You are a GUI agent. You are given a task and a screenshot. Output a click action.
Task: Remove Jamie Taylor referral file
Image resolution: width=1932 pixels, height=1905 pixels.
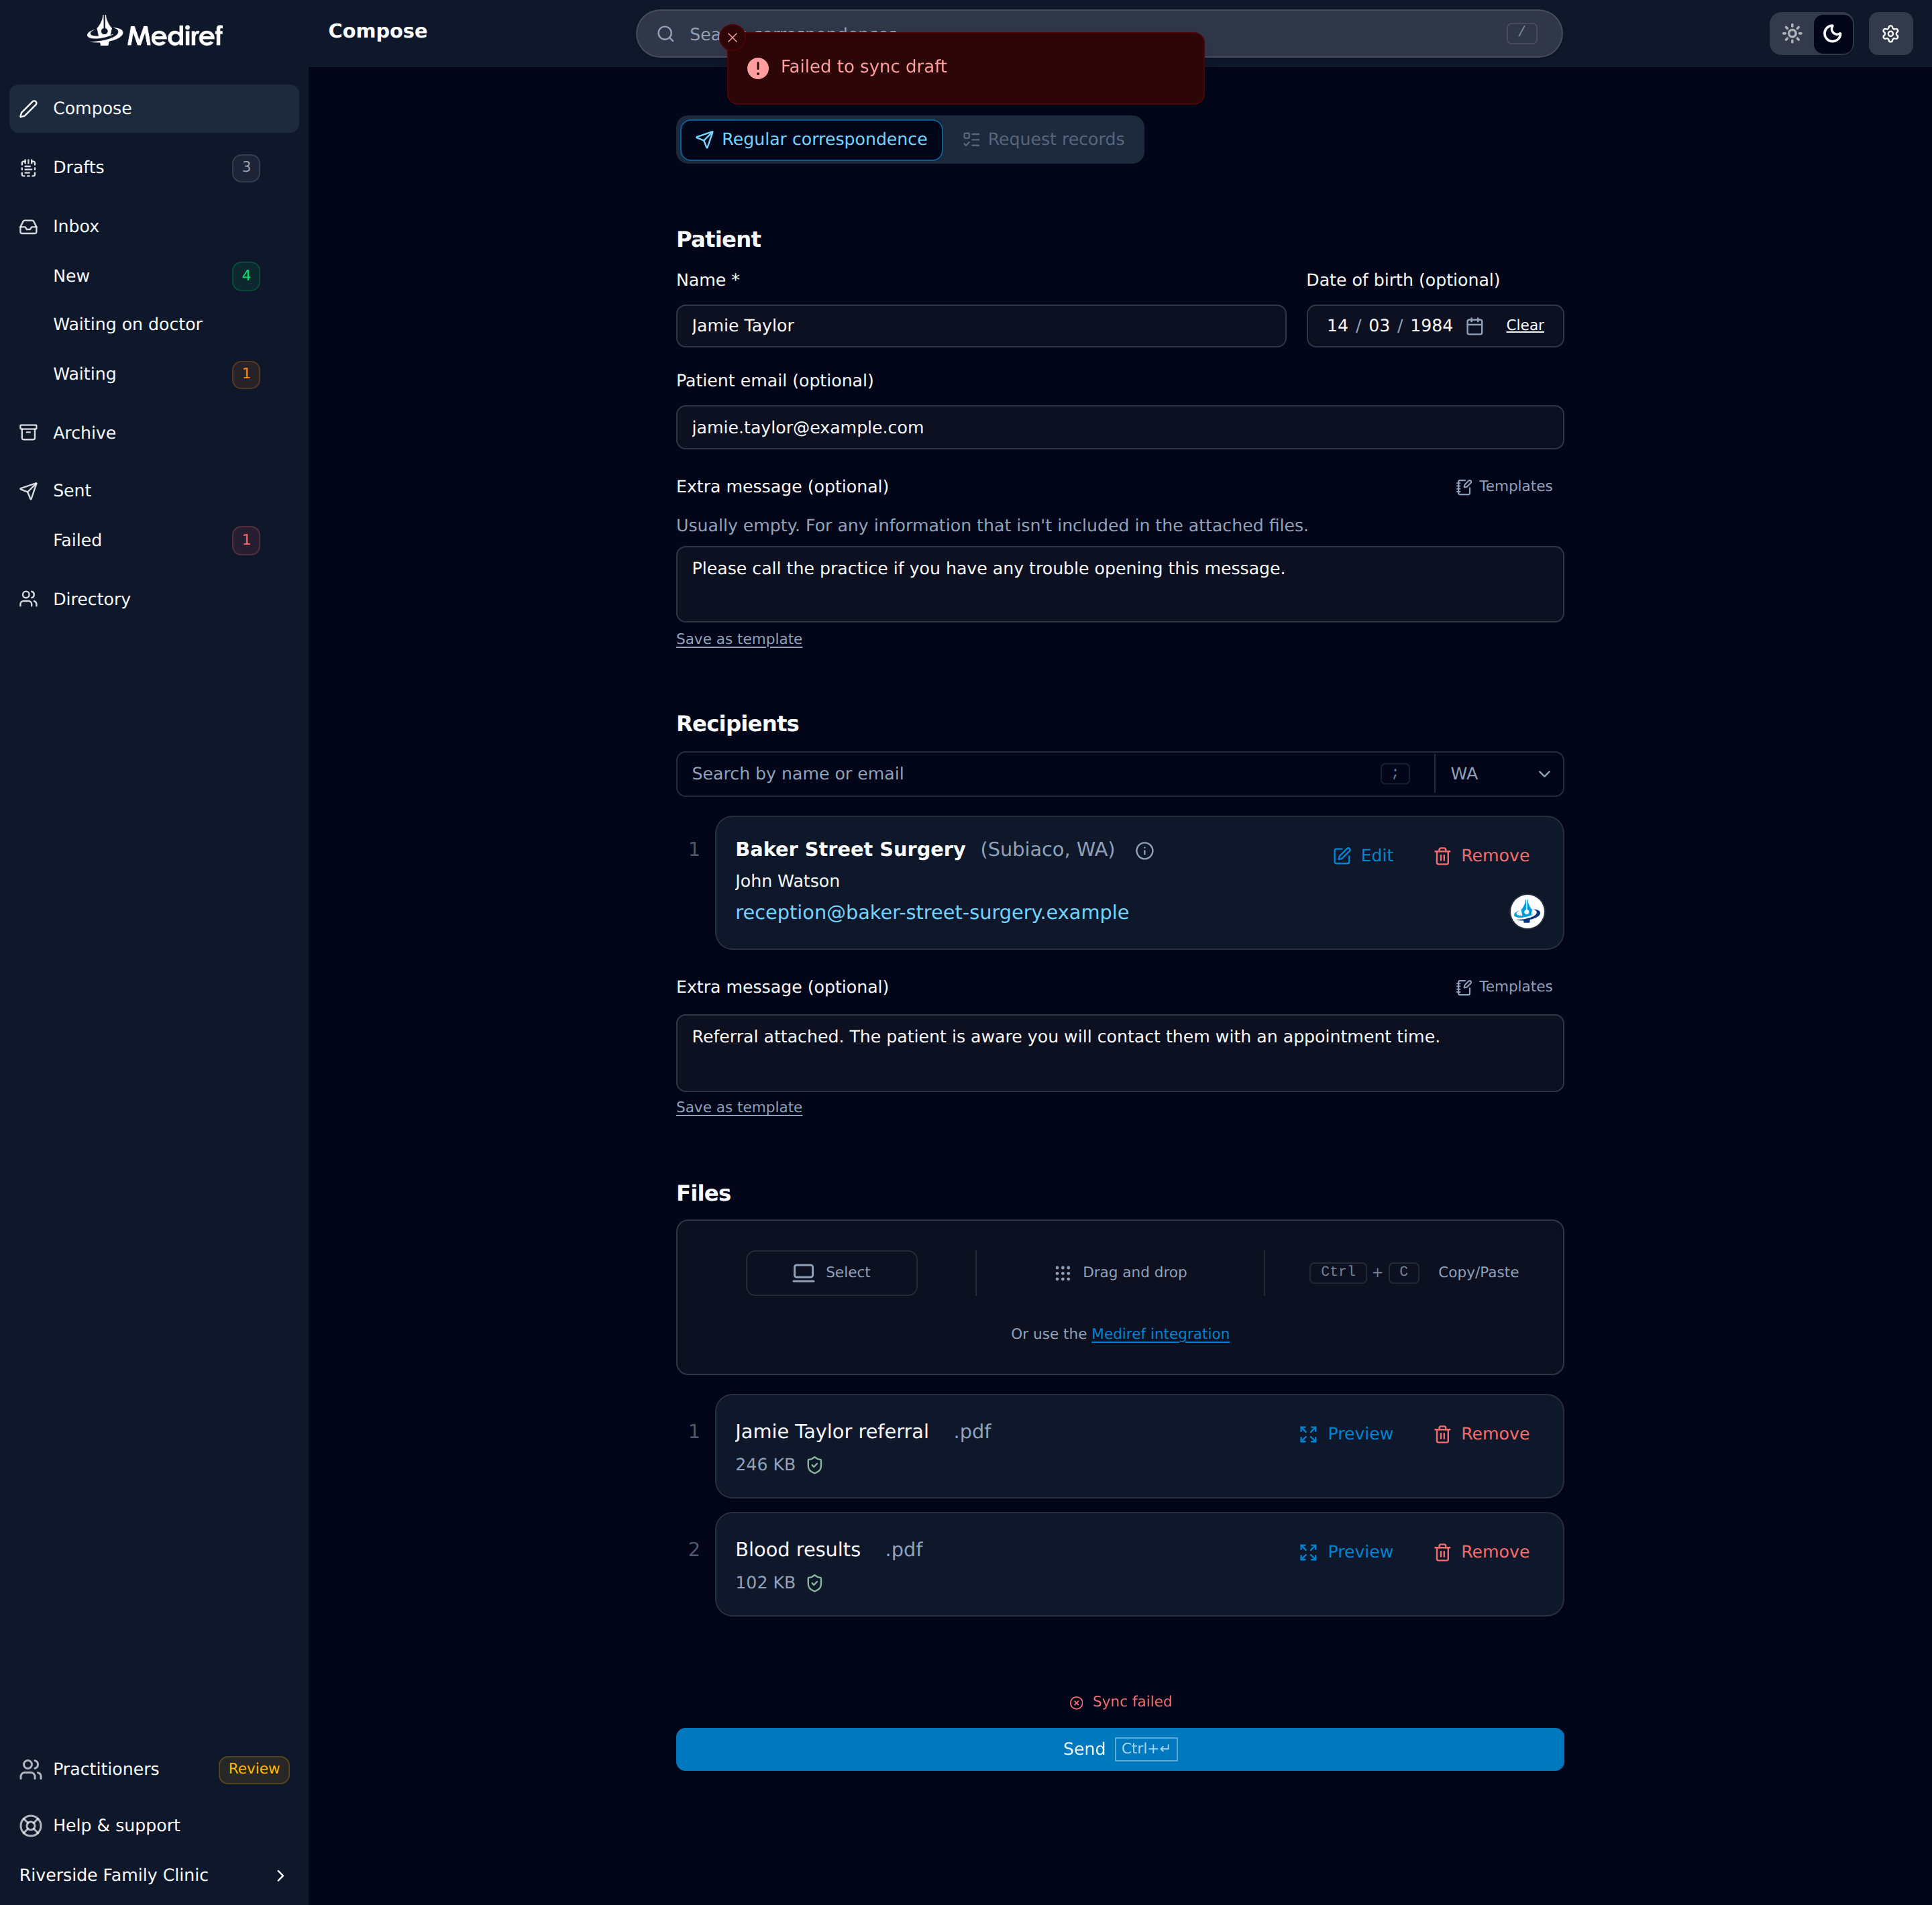(1481, 1434)
